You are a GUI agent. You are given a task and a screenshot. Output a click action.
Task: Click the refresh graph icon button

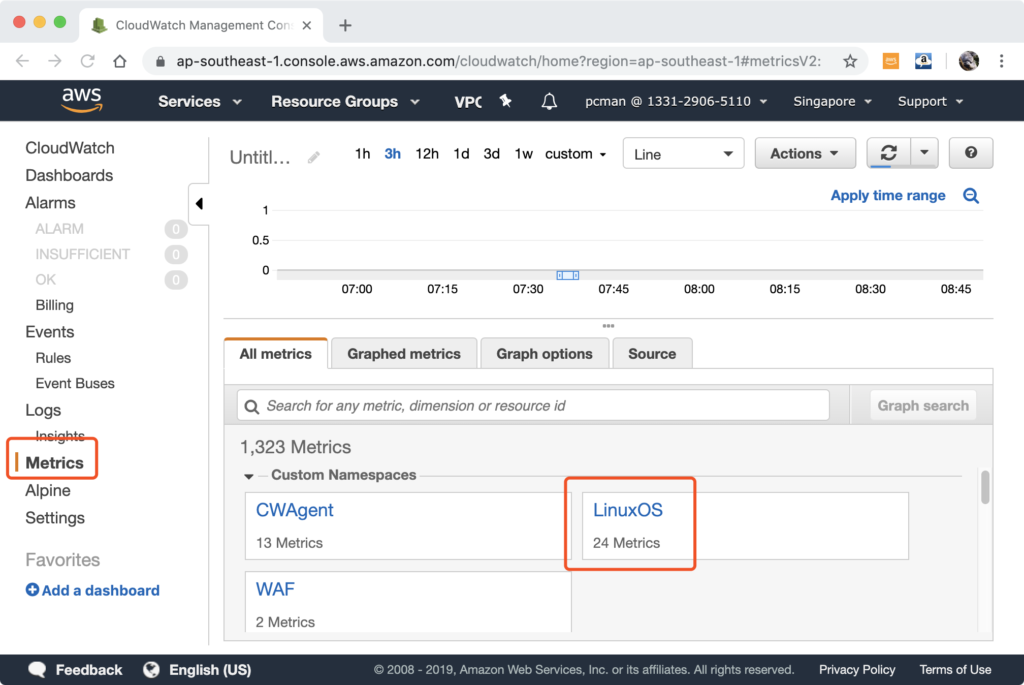coord(888,153)
